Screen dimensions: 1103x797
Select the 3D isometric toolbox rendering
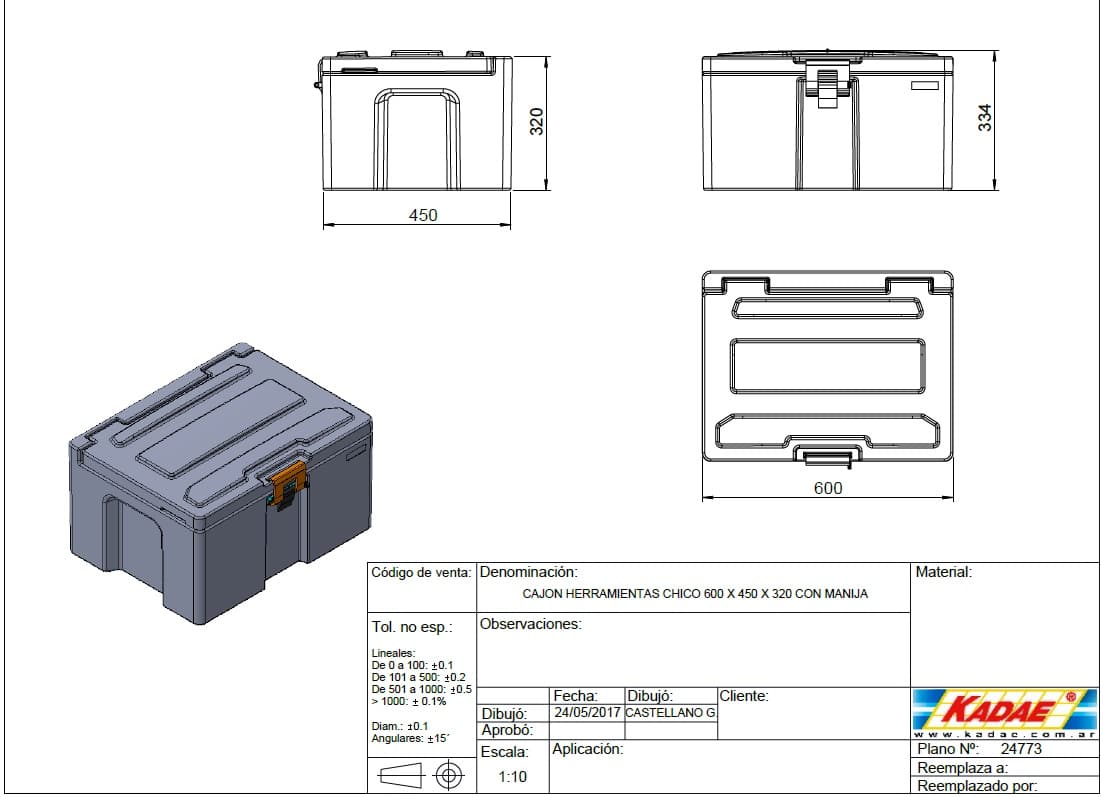coord(220,480)
